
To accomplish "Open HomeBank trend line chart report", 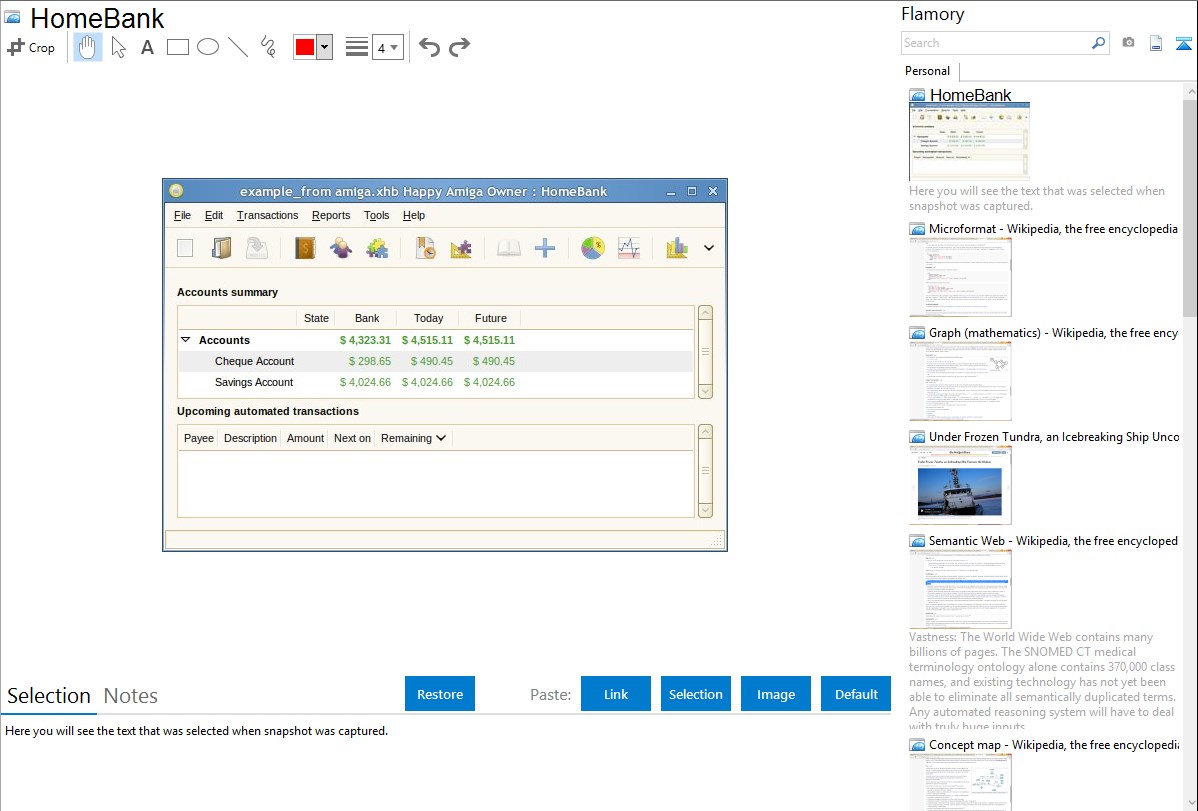I will click(629, 248).
